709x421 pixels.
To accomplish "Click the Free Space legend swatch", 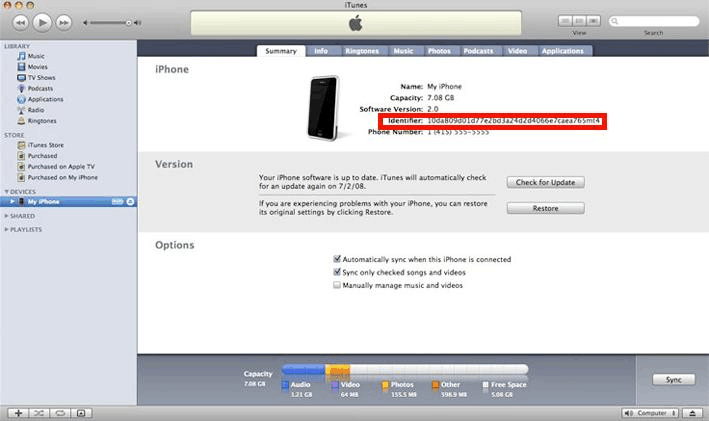I will coord(486,385).
